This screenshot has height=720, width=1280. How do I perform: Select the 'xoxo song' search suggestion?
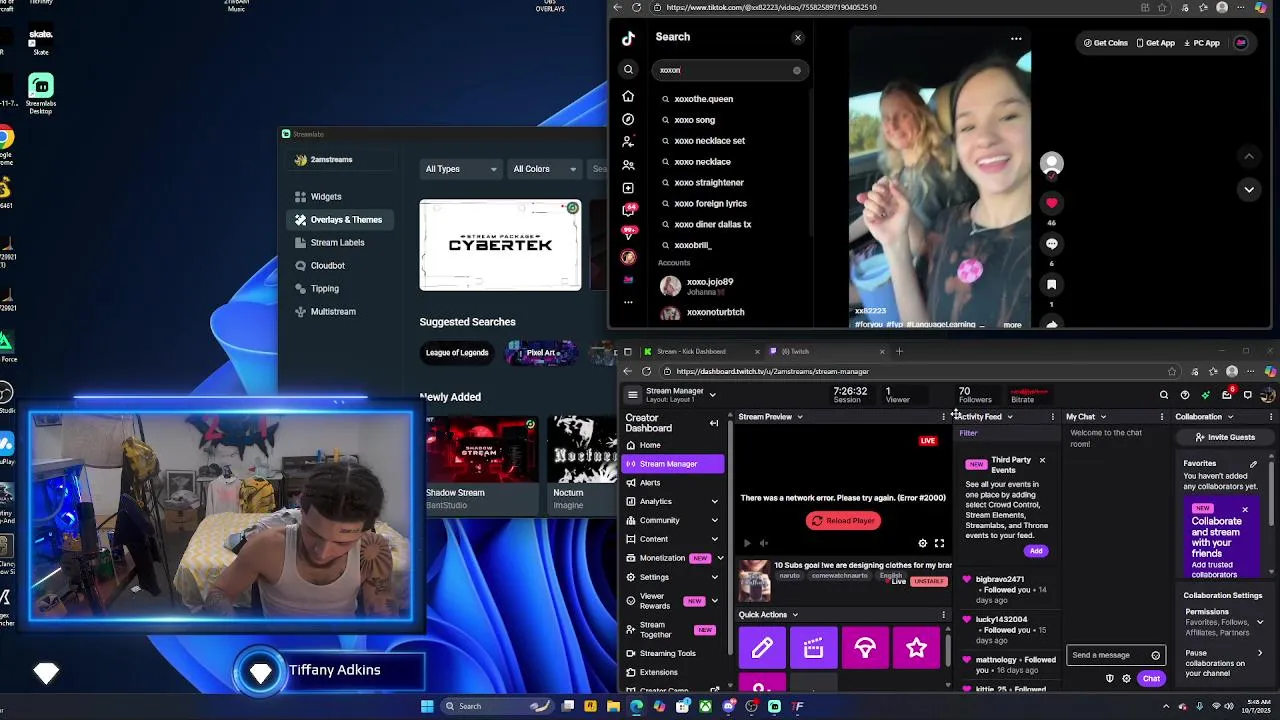(x=694, y=120)
